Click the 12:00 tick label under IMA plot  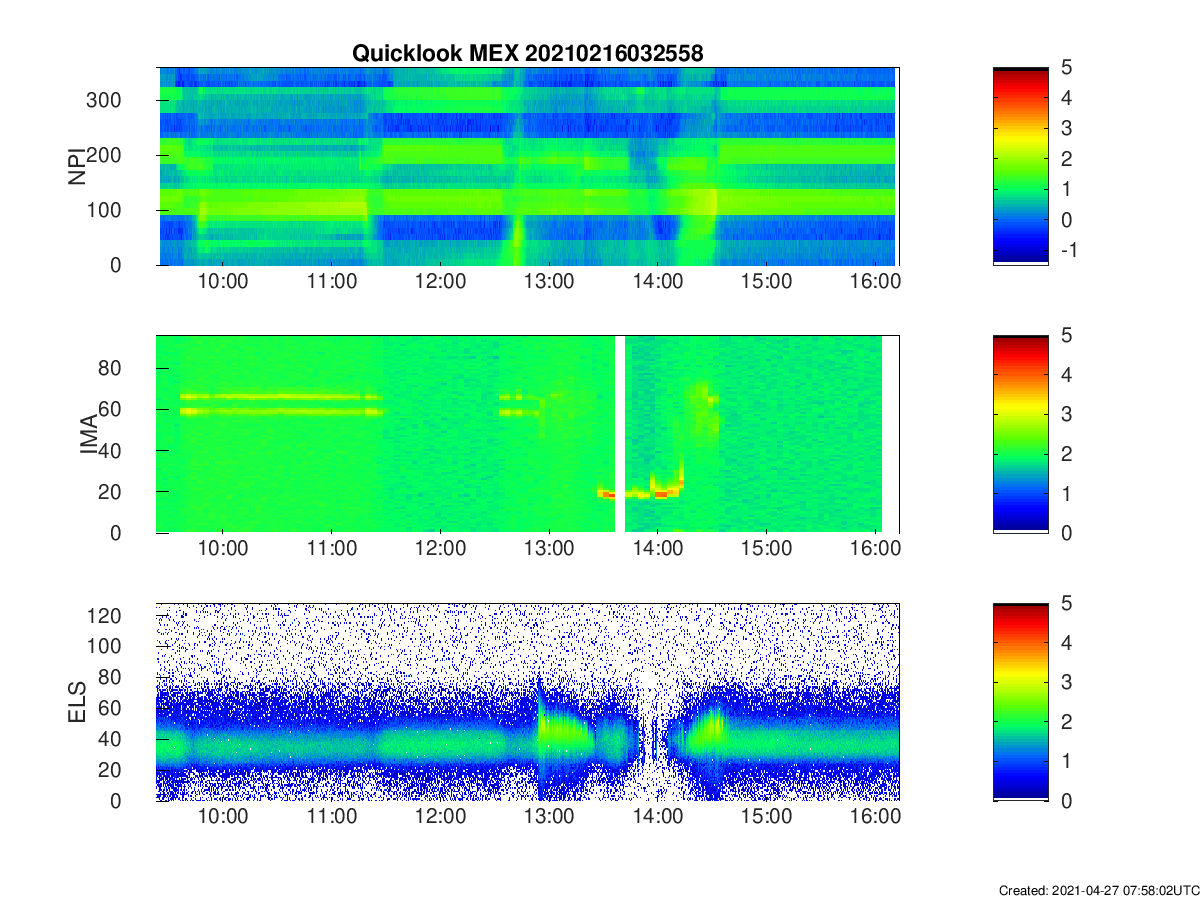[x=440, y=549]
